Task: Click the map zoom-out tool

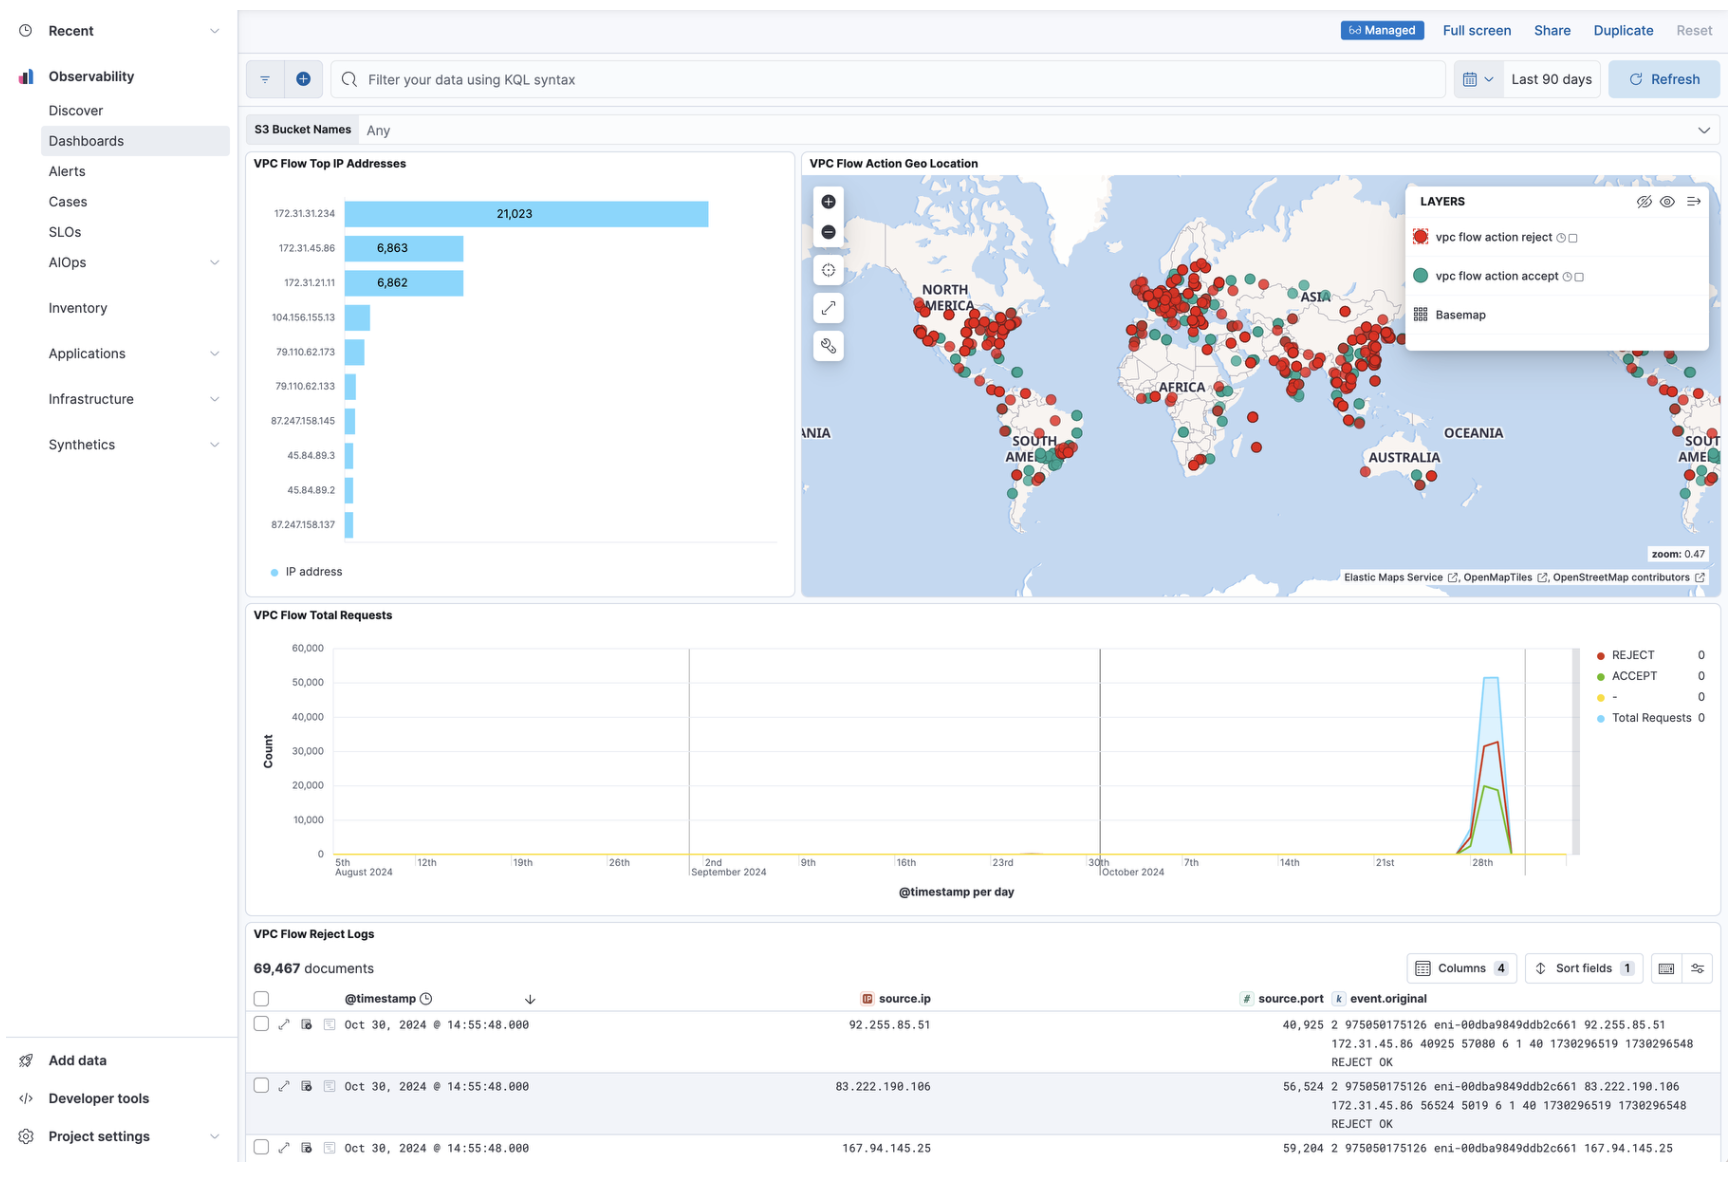Action: tap(828, 230)
